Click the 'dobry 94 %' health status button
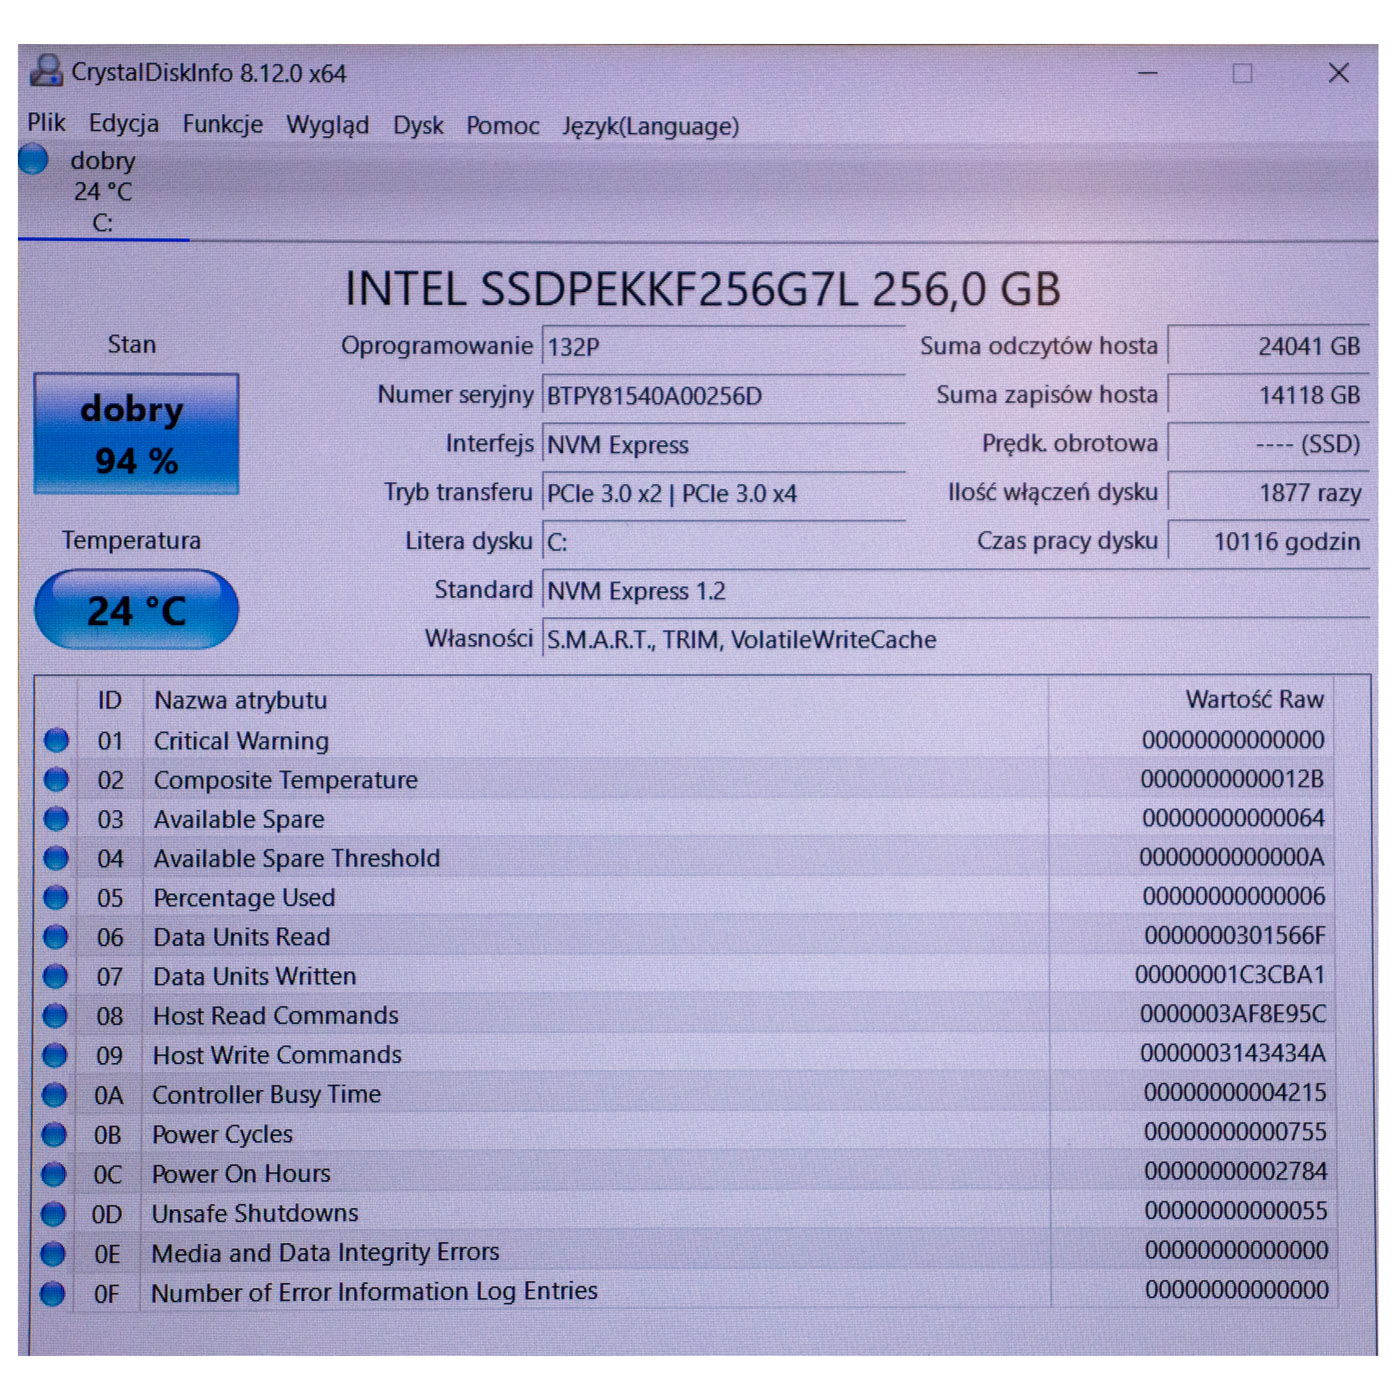 point(136,434)
